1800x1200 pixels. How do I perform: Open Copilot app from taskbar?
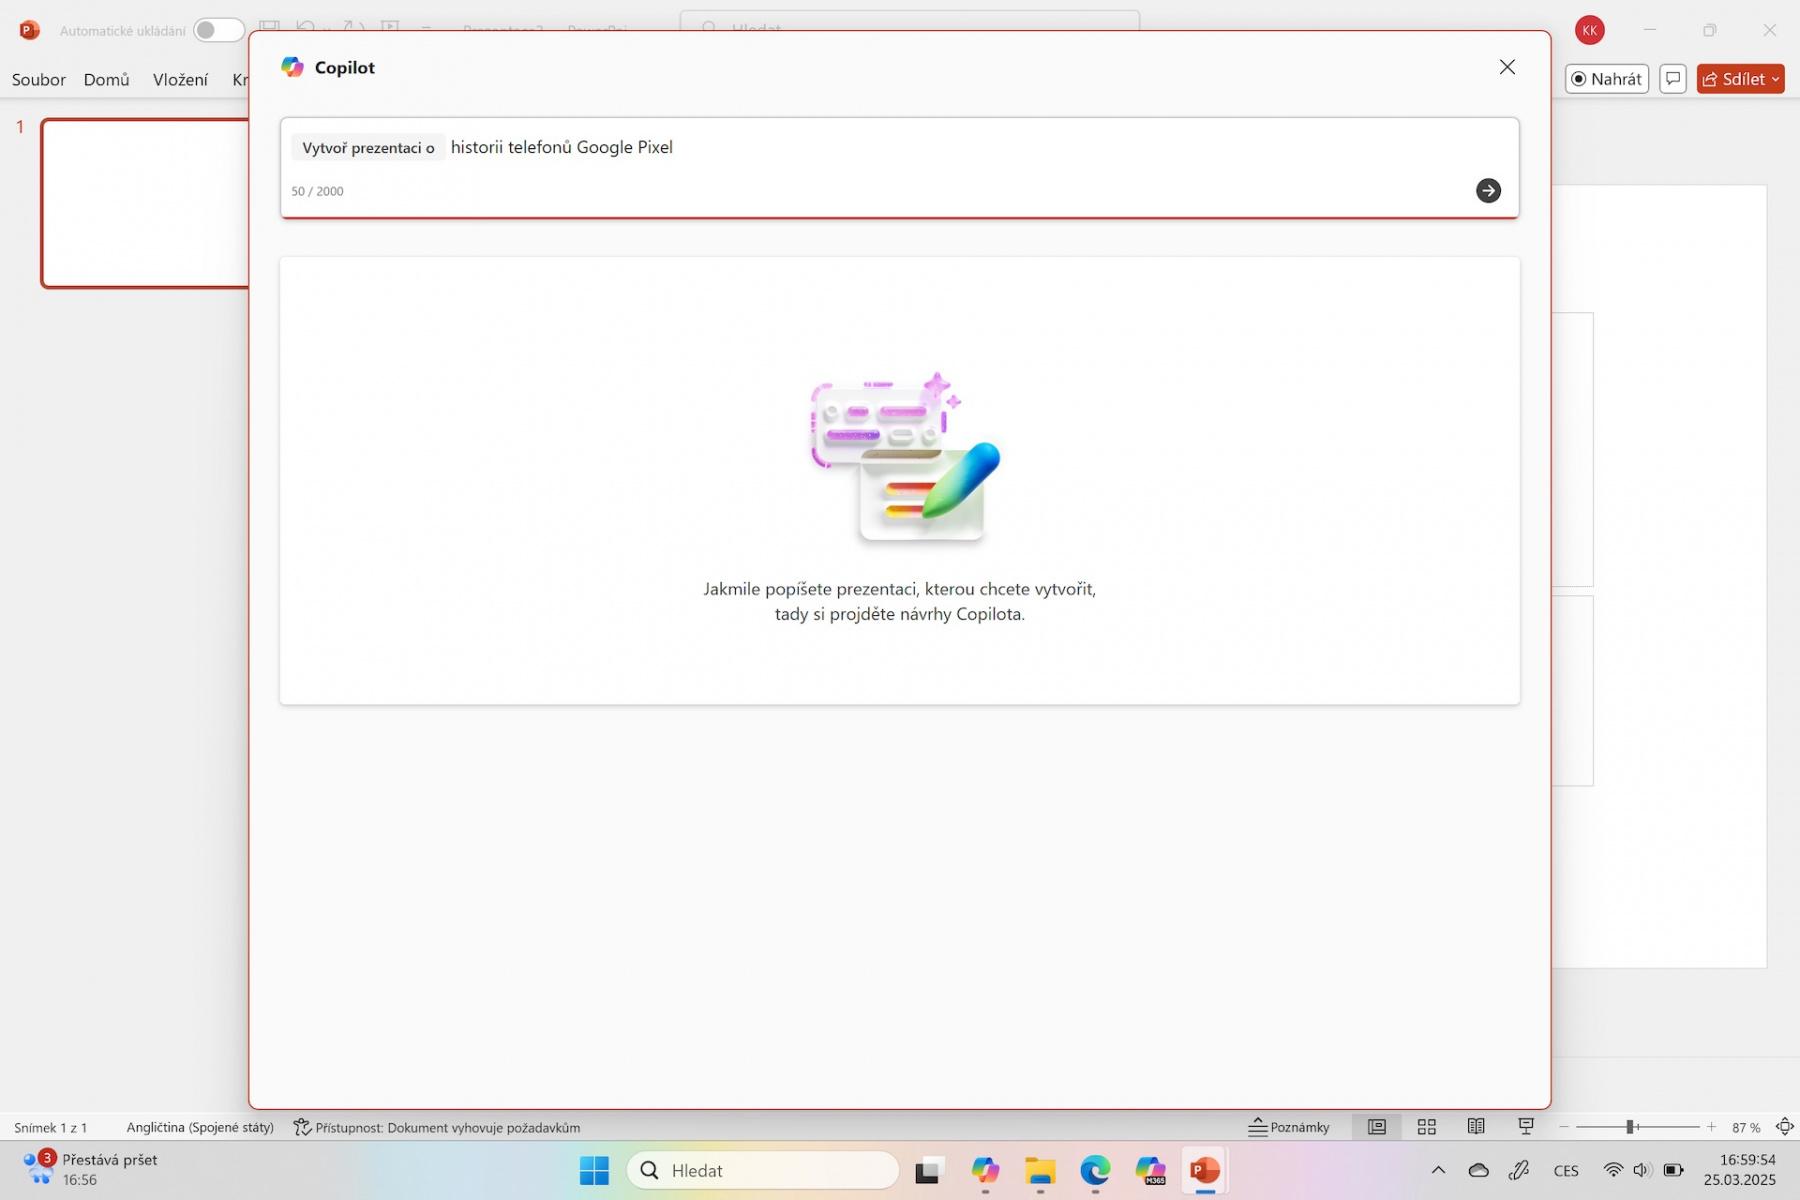pos(985,1170)
